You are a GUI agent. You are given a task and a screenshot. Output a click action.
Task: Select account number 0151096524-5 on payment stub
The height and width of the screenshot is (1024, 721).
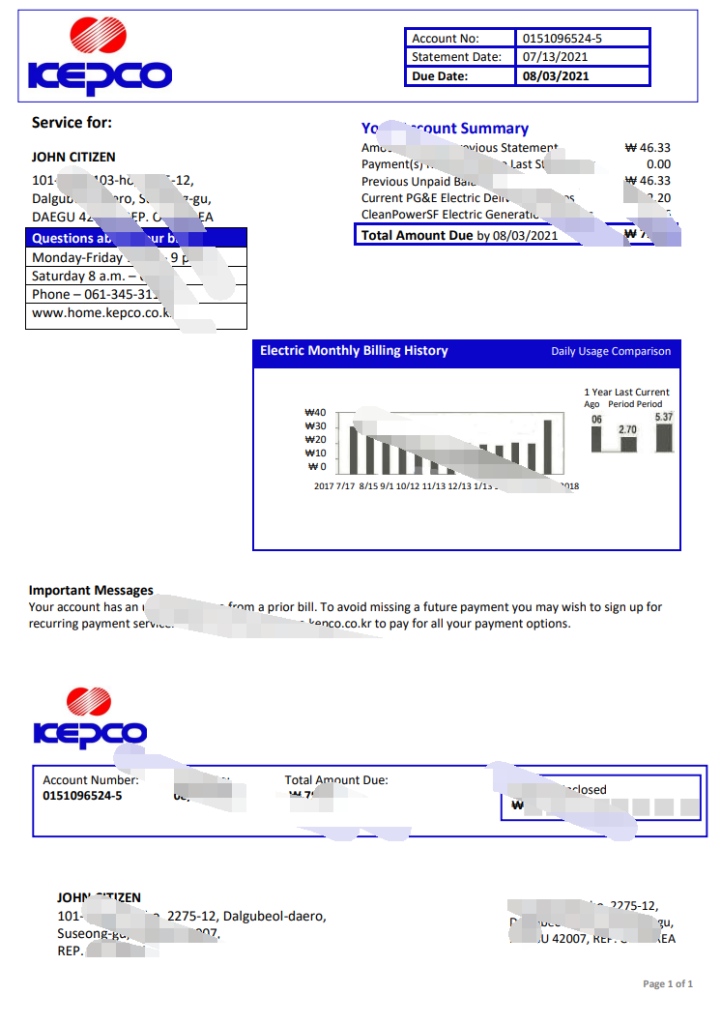pyautogui.click(x=82, y=795)
